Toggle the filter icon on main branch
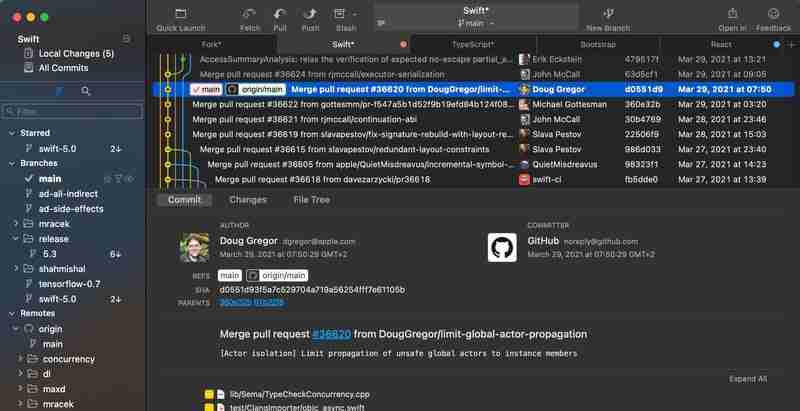This screenshot has width=800, height=411. tap(118, 179)
